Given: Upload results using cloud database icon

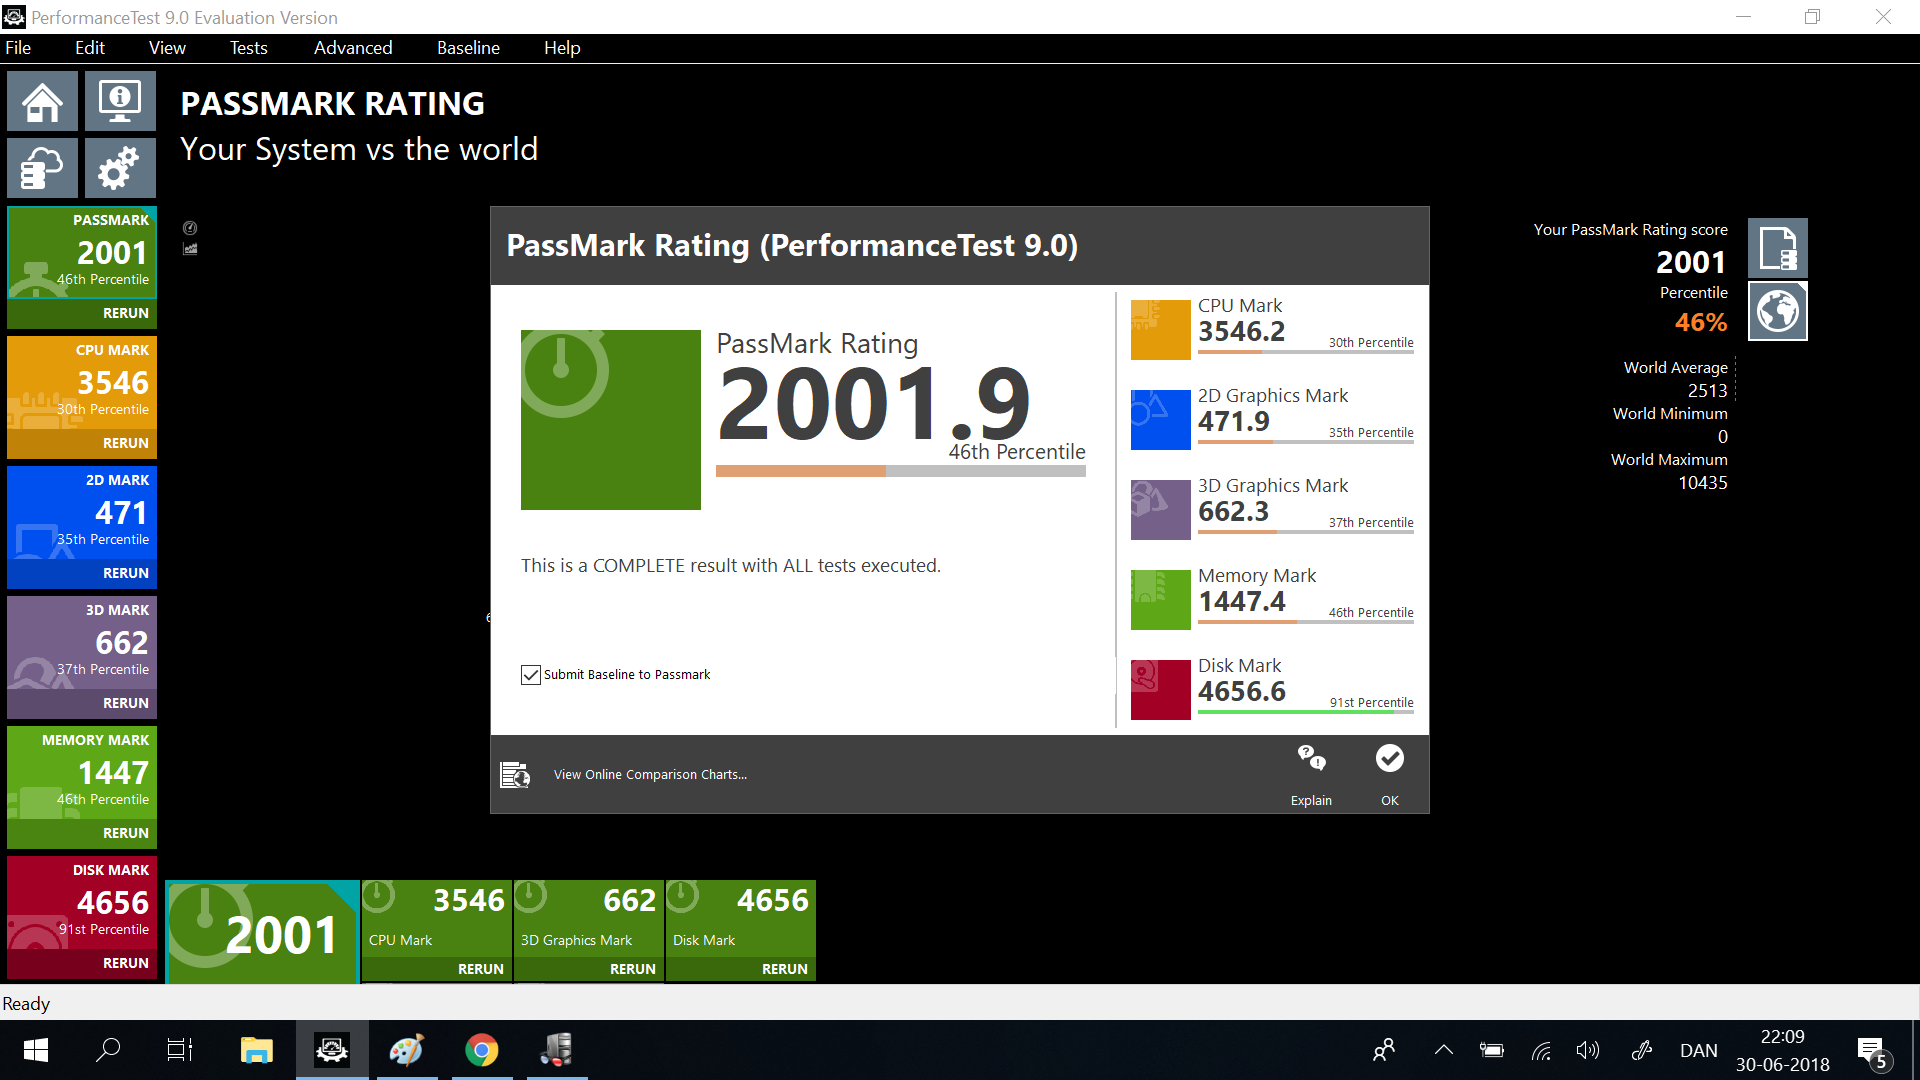Looking at the screenshot, I should [42, 168].
